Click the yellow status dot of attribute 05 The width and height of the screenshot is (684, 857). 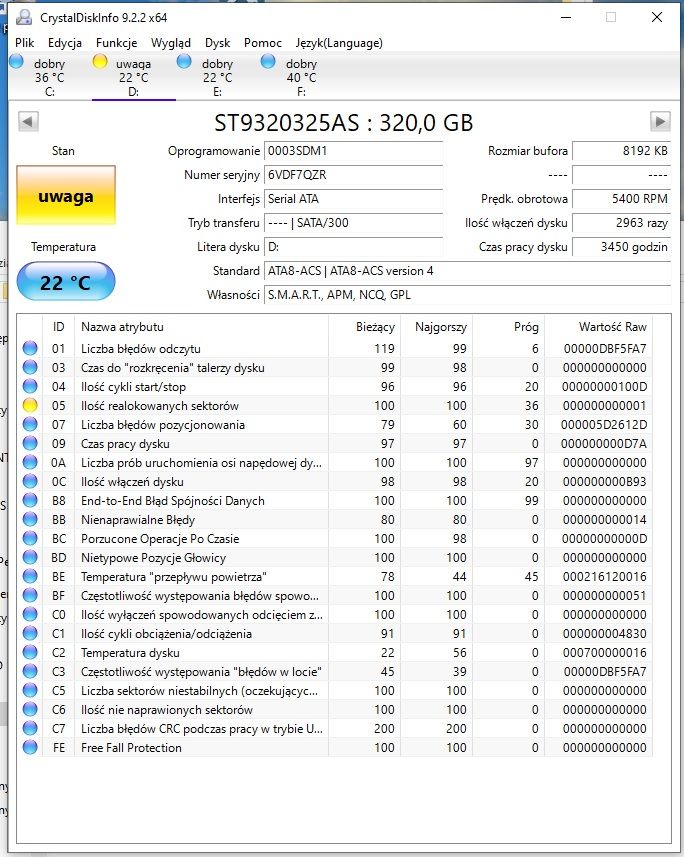(x=30, y=405)
